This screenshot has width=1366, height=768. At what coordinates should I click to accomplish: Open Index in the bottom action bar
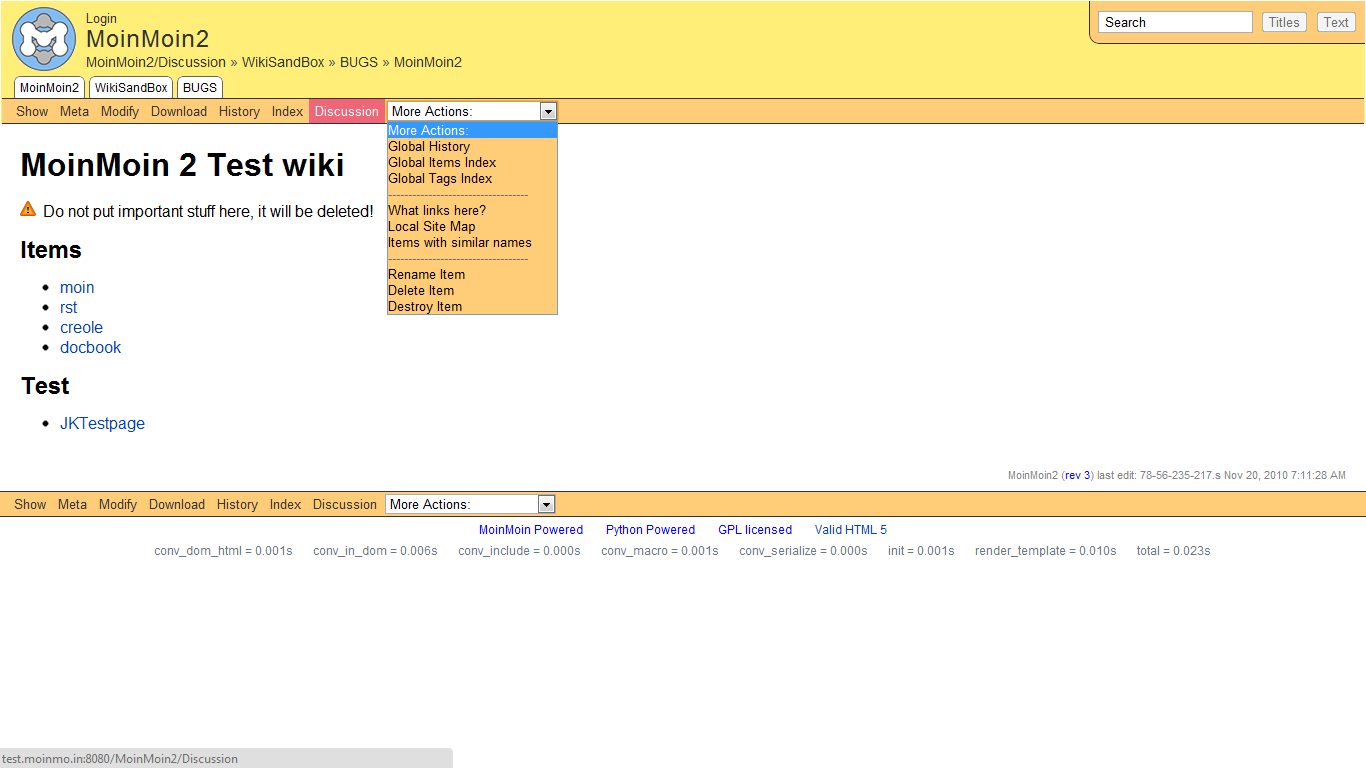tap(285, 505)
